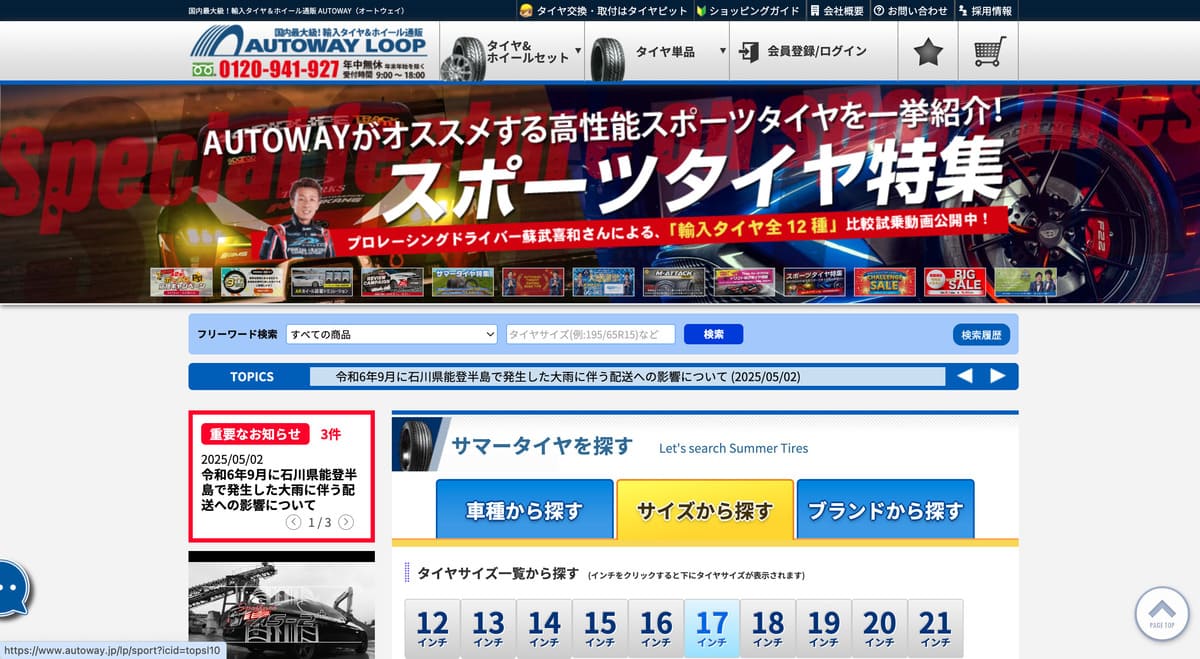Screen dimensions: 1200x659
Task: Expand the タイヤ単品 dropdown arrow
Action: (723, 51)
